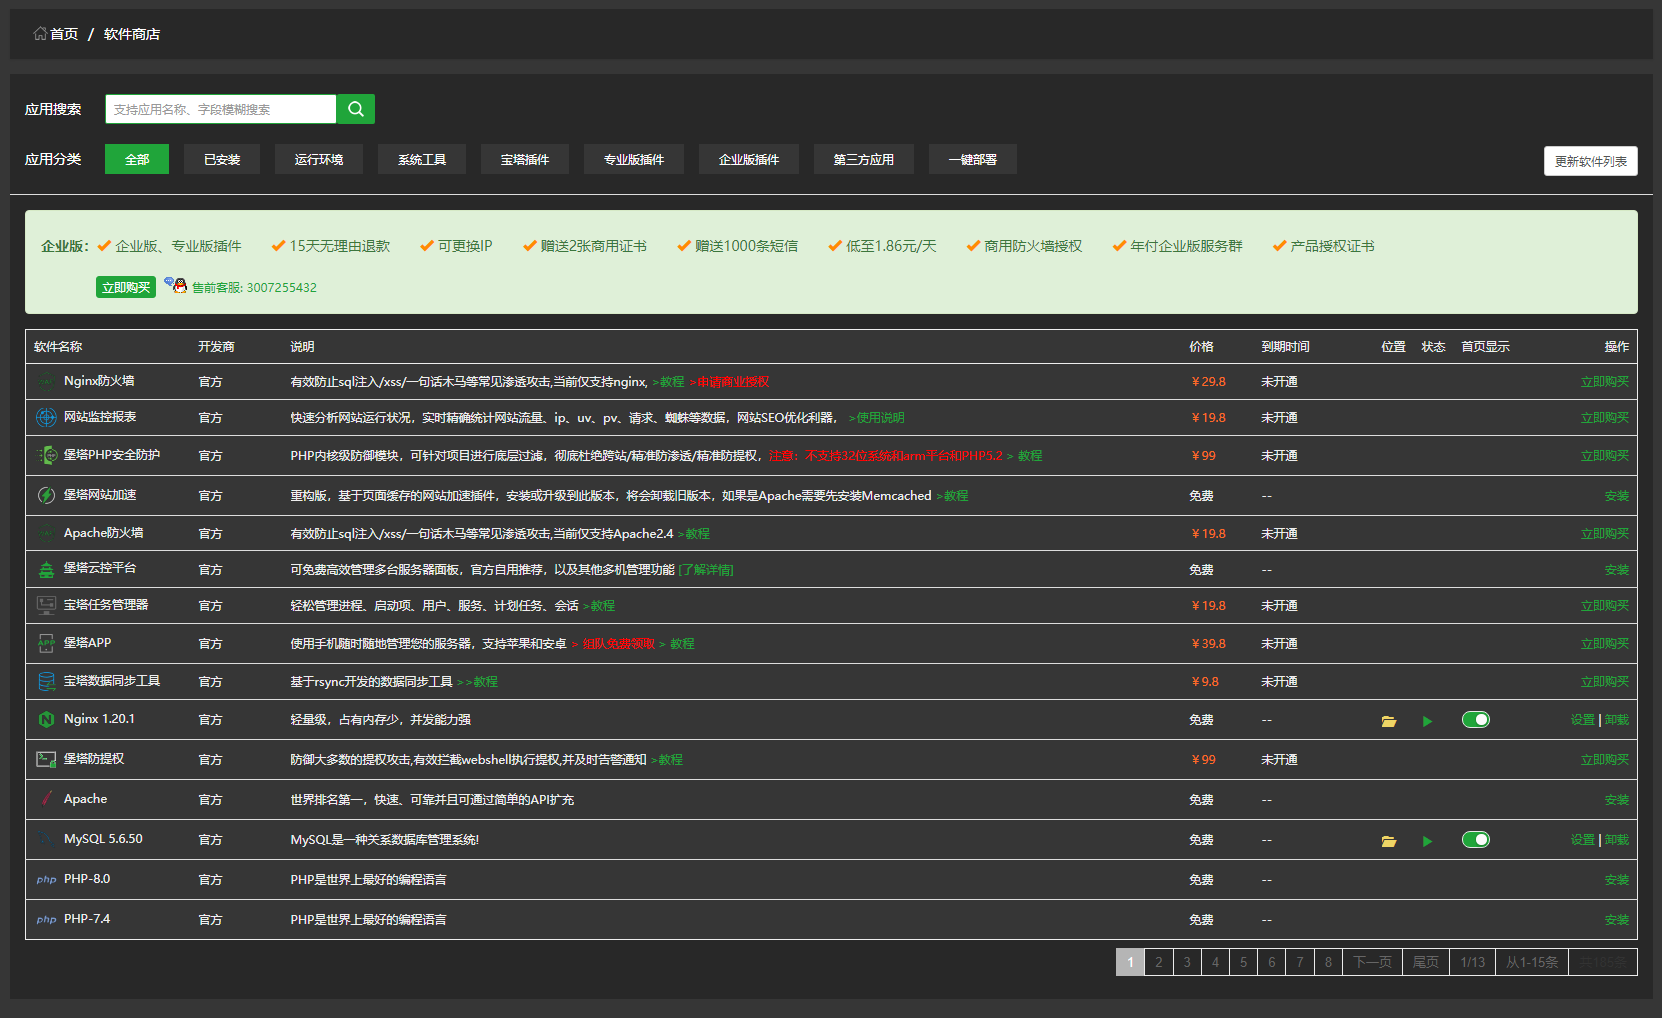Open the 宝塔插件 category
The height and width of the screenshot is (1018, 1662).
(525, 159)
